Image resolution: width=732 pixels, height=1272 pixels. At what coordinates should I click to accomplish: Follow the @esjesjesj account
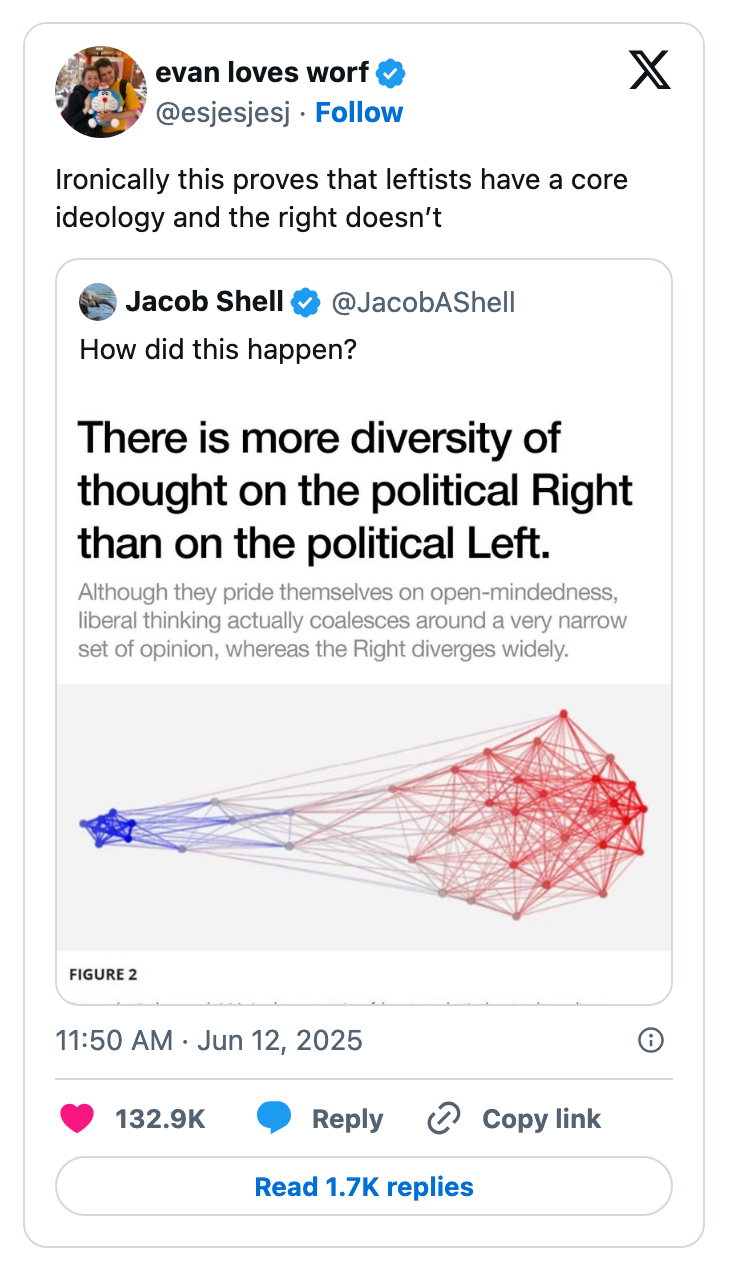click(359, 112)
